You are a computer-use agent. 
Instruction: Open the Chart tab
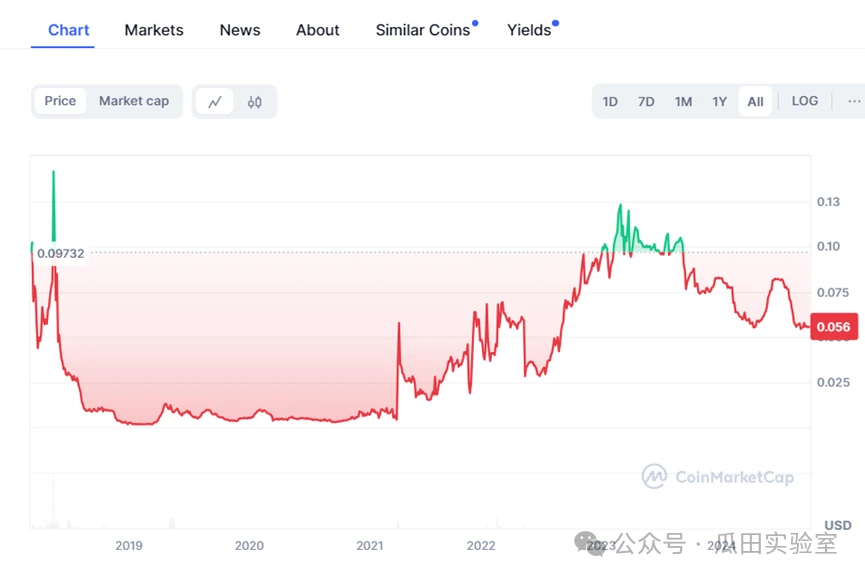pyautogui.click(x=69, y=30)
